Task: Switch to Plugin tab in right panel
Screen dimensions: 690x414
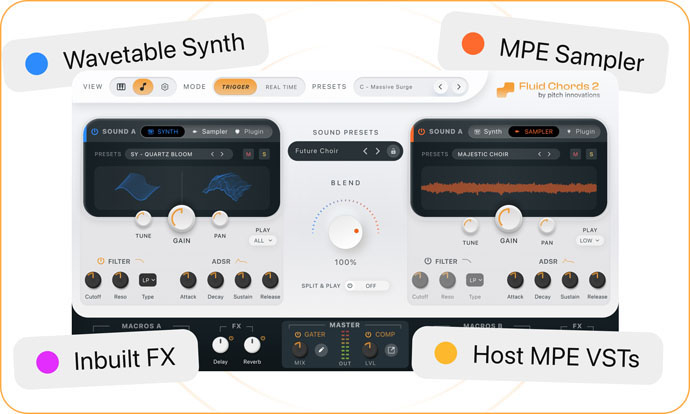Action: coord(580,131)
